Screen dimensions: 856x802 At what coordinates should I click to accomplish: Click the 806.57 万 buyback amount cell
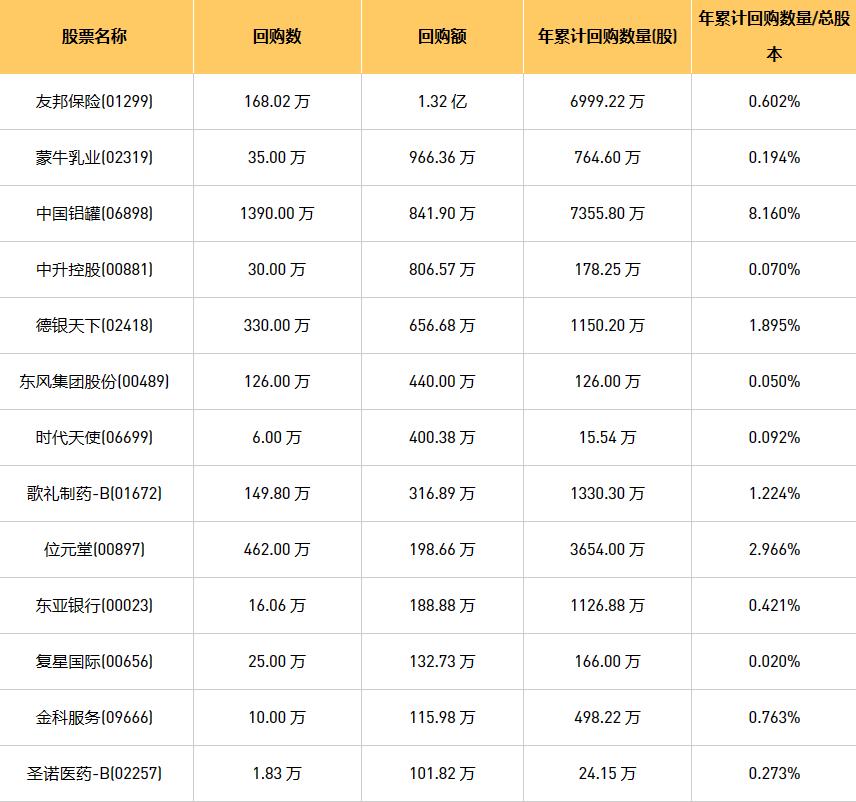[442, 270]
